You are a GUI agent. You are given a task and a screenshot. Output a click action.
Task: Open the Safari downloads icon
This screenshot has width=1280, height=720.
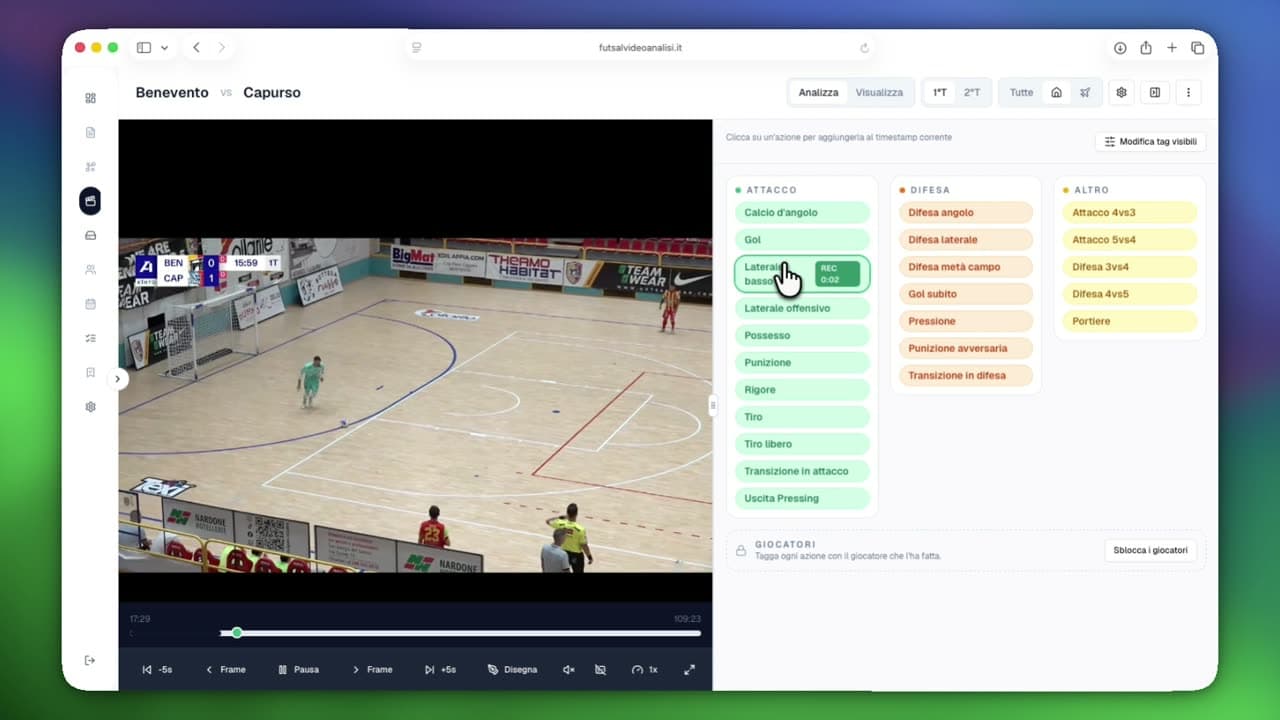pyautogui.click(x=1120, y=48)
